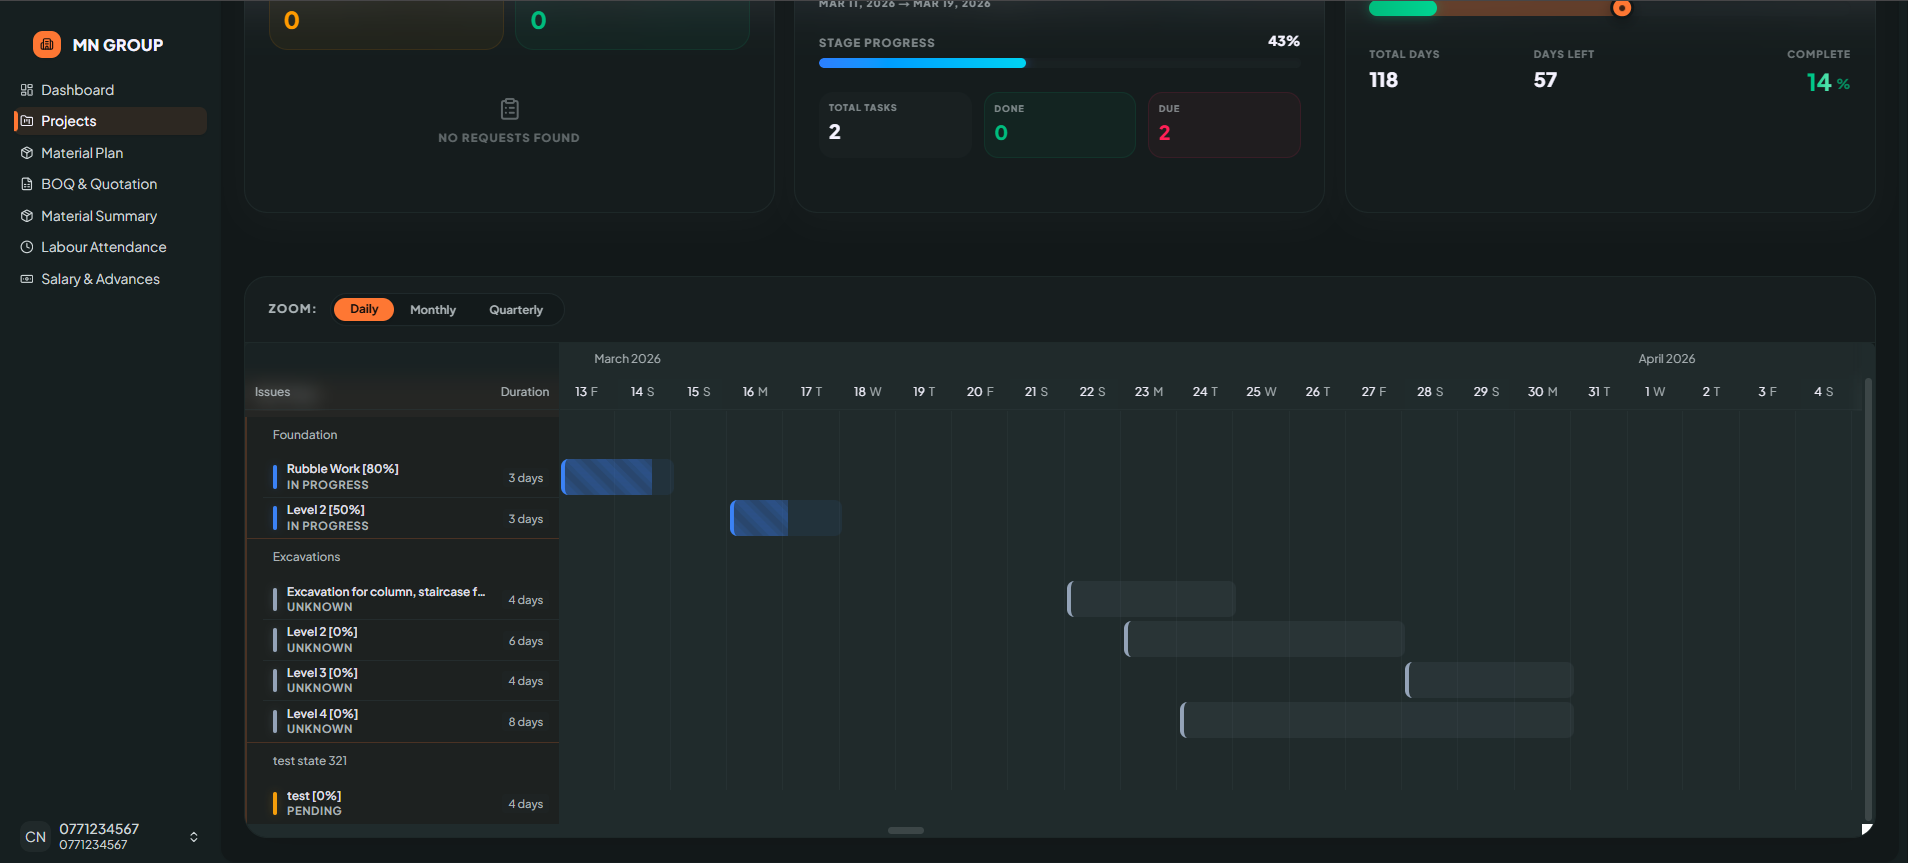Click the green portion of the days progress bar
Image resolution: width=1908 pixels, height=863 pixels.
tap(1402, 8)
